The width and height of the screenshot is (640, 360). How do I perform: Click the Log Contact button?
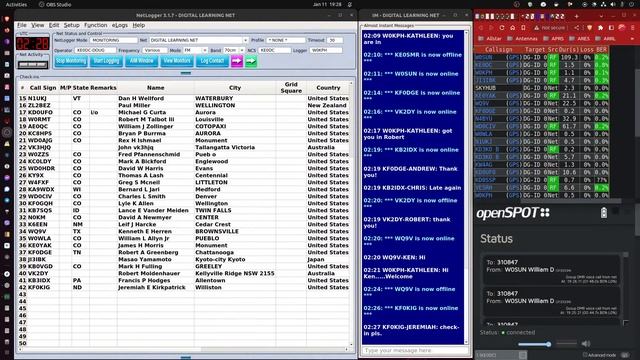coord(212,61)
